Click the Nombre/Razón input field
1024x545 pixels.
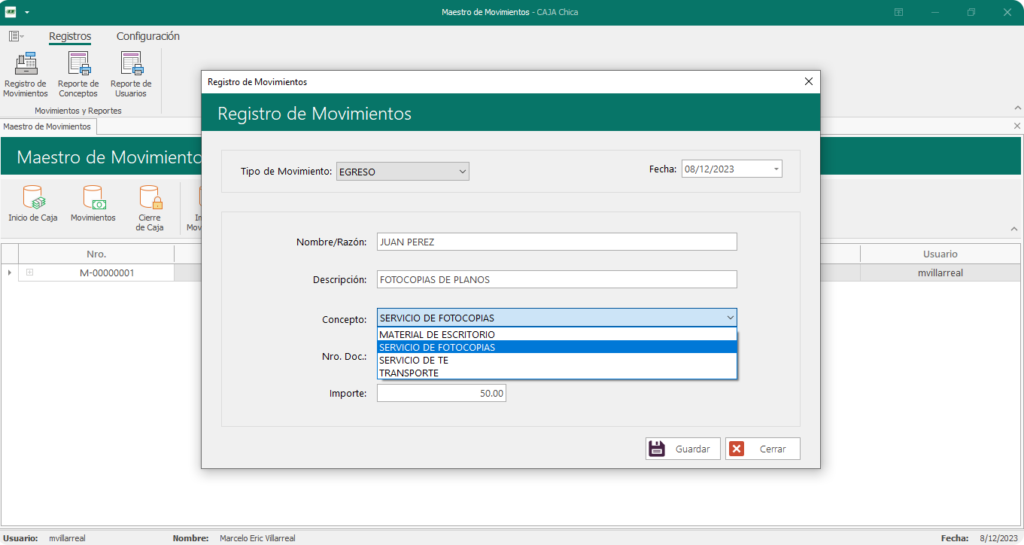point(556,242)
